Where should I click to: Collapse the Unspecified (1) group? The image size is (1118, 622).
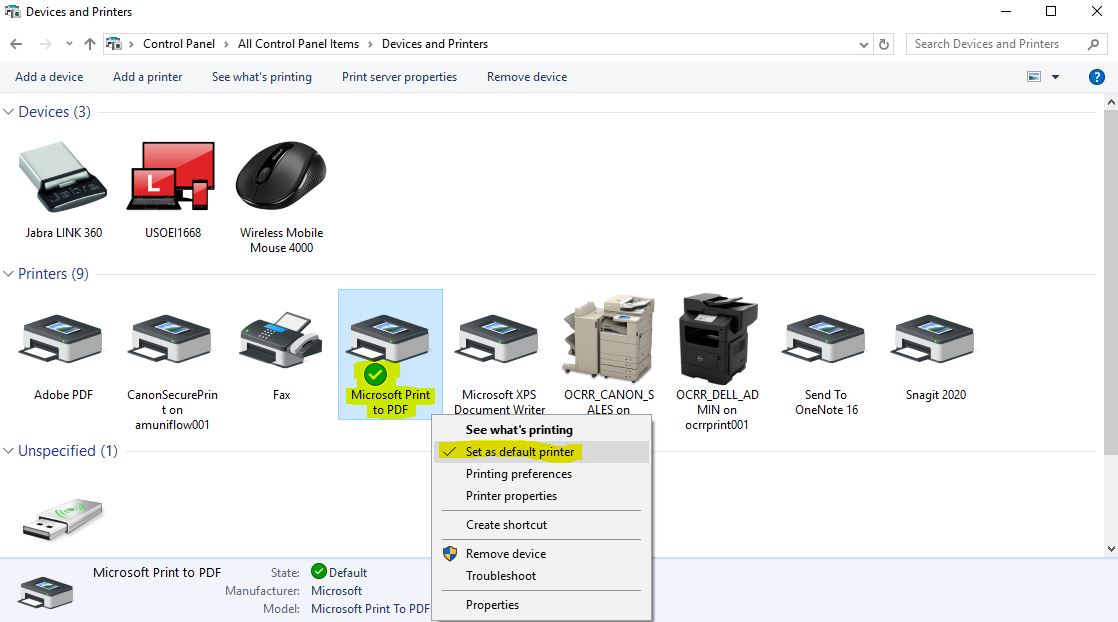click(9, 451)
